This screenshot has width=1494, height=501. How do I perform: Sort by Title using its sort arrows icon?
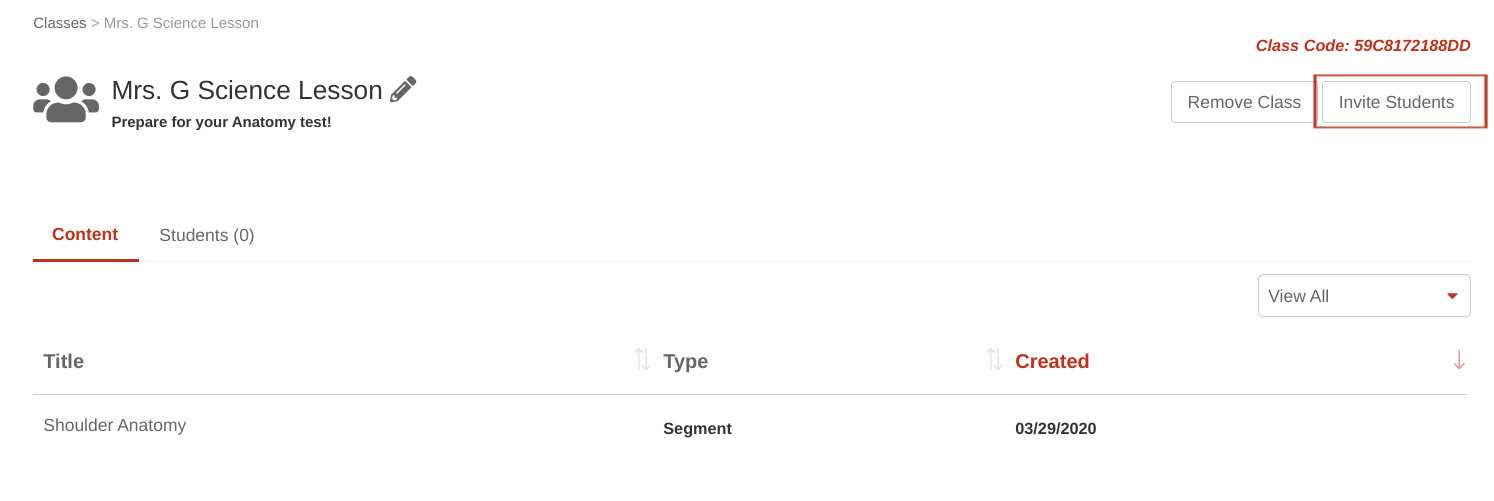coord(642,360)
